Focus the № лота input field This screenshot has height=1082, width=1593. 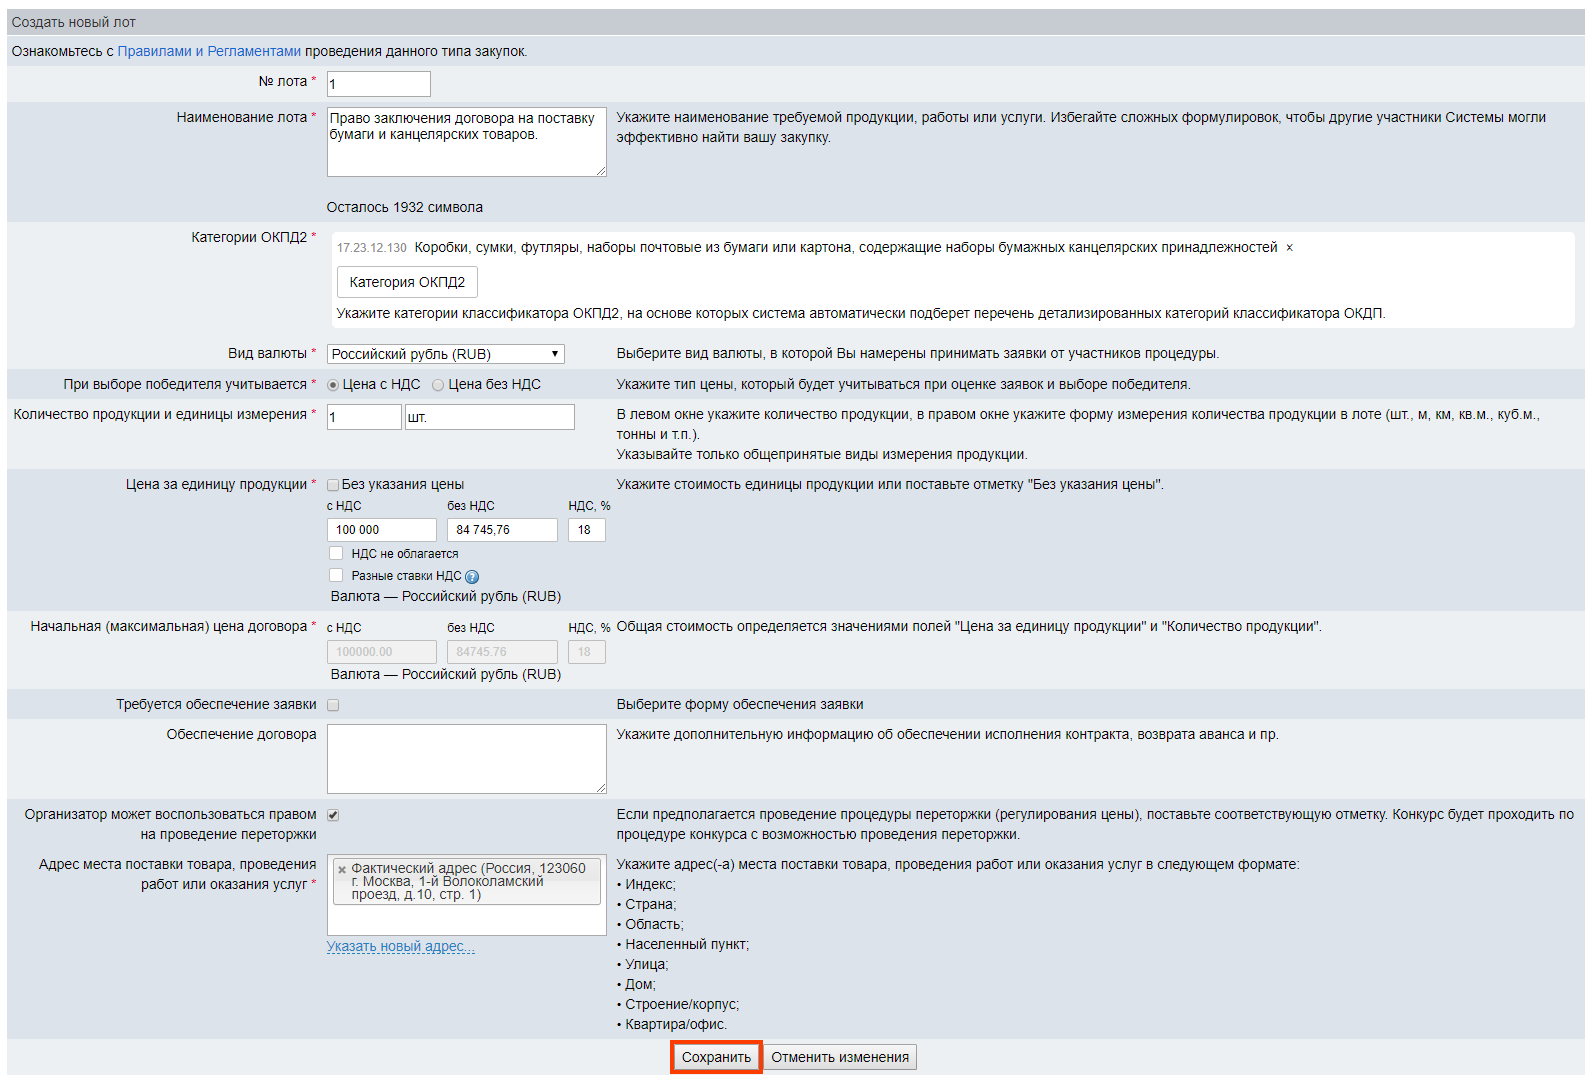[378, 84]
